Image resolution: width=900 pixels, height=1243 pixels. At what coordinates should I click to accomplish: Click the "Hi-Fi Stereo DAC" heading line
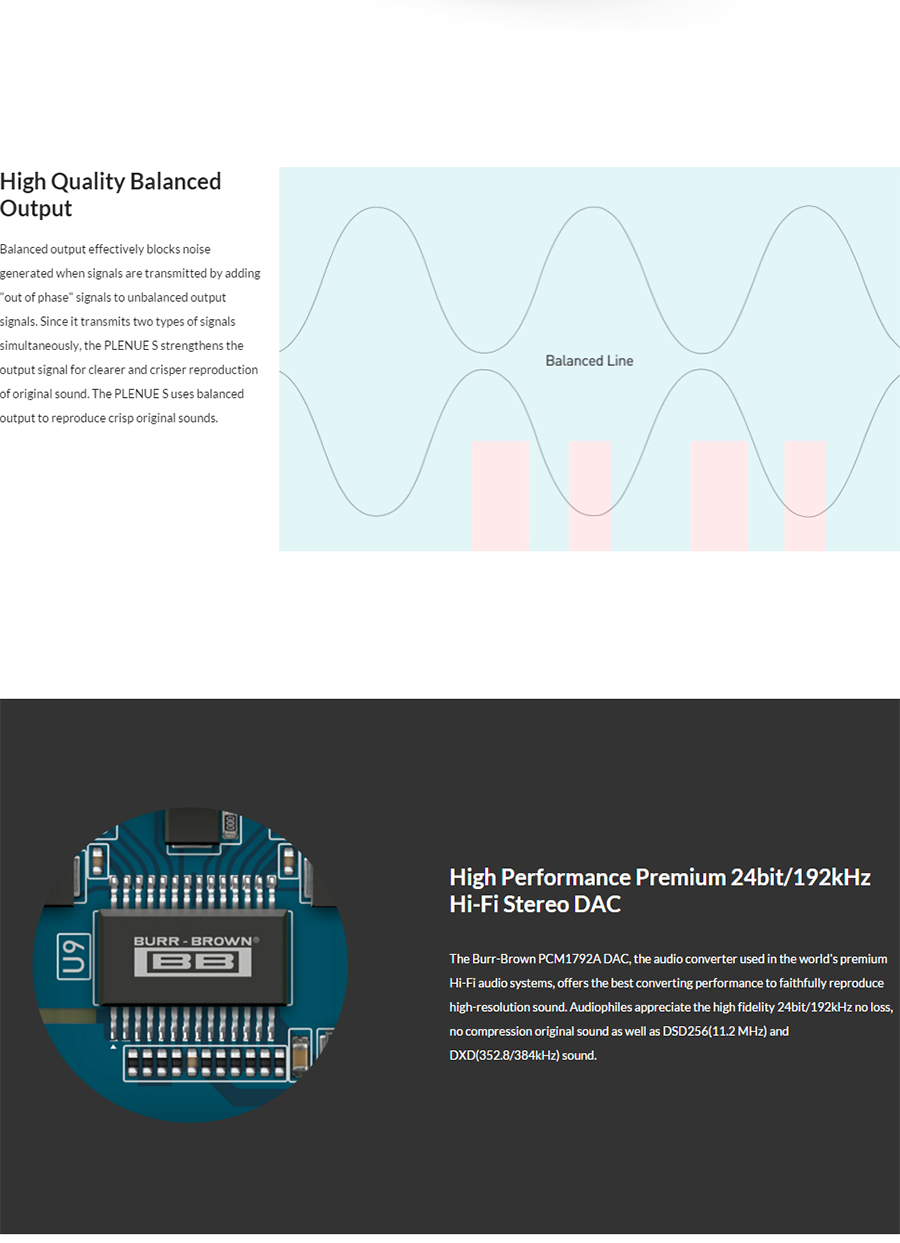click(x=535, y=904)
